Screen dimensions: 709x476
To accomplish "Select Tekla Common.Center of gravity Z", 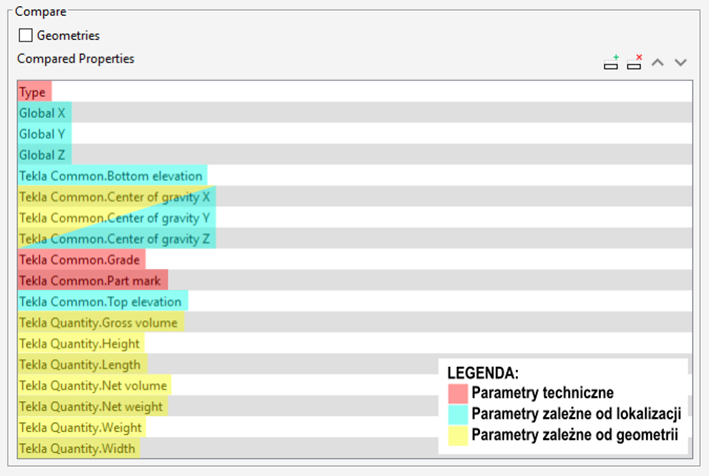I will coord(355,238).
